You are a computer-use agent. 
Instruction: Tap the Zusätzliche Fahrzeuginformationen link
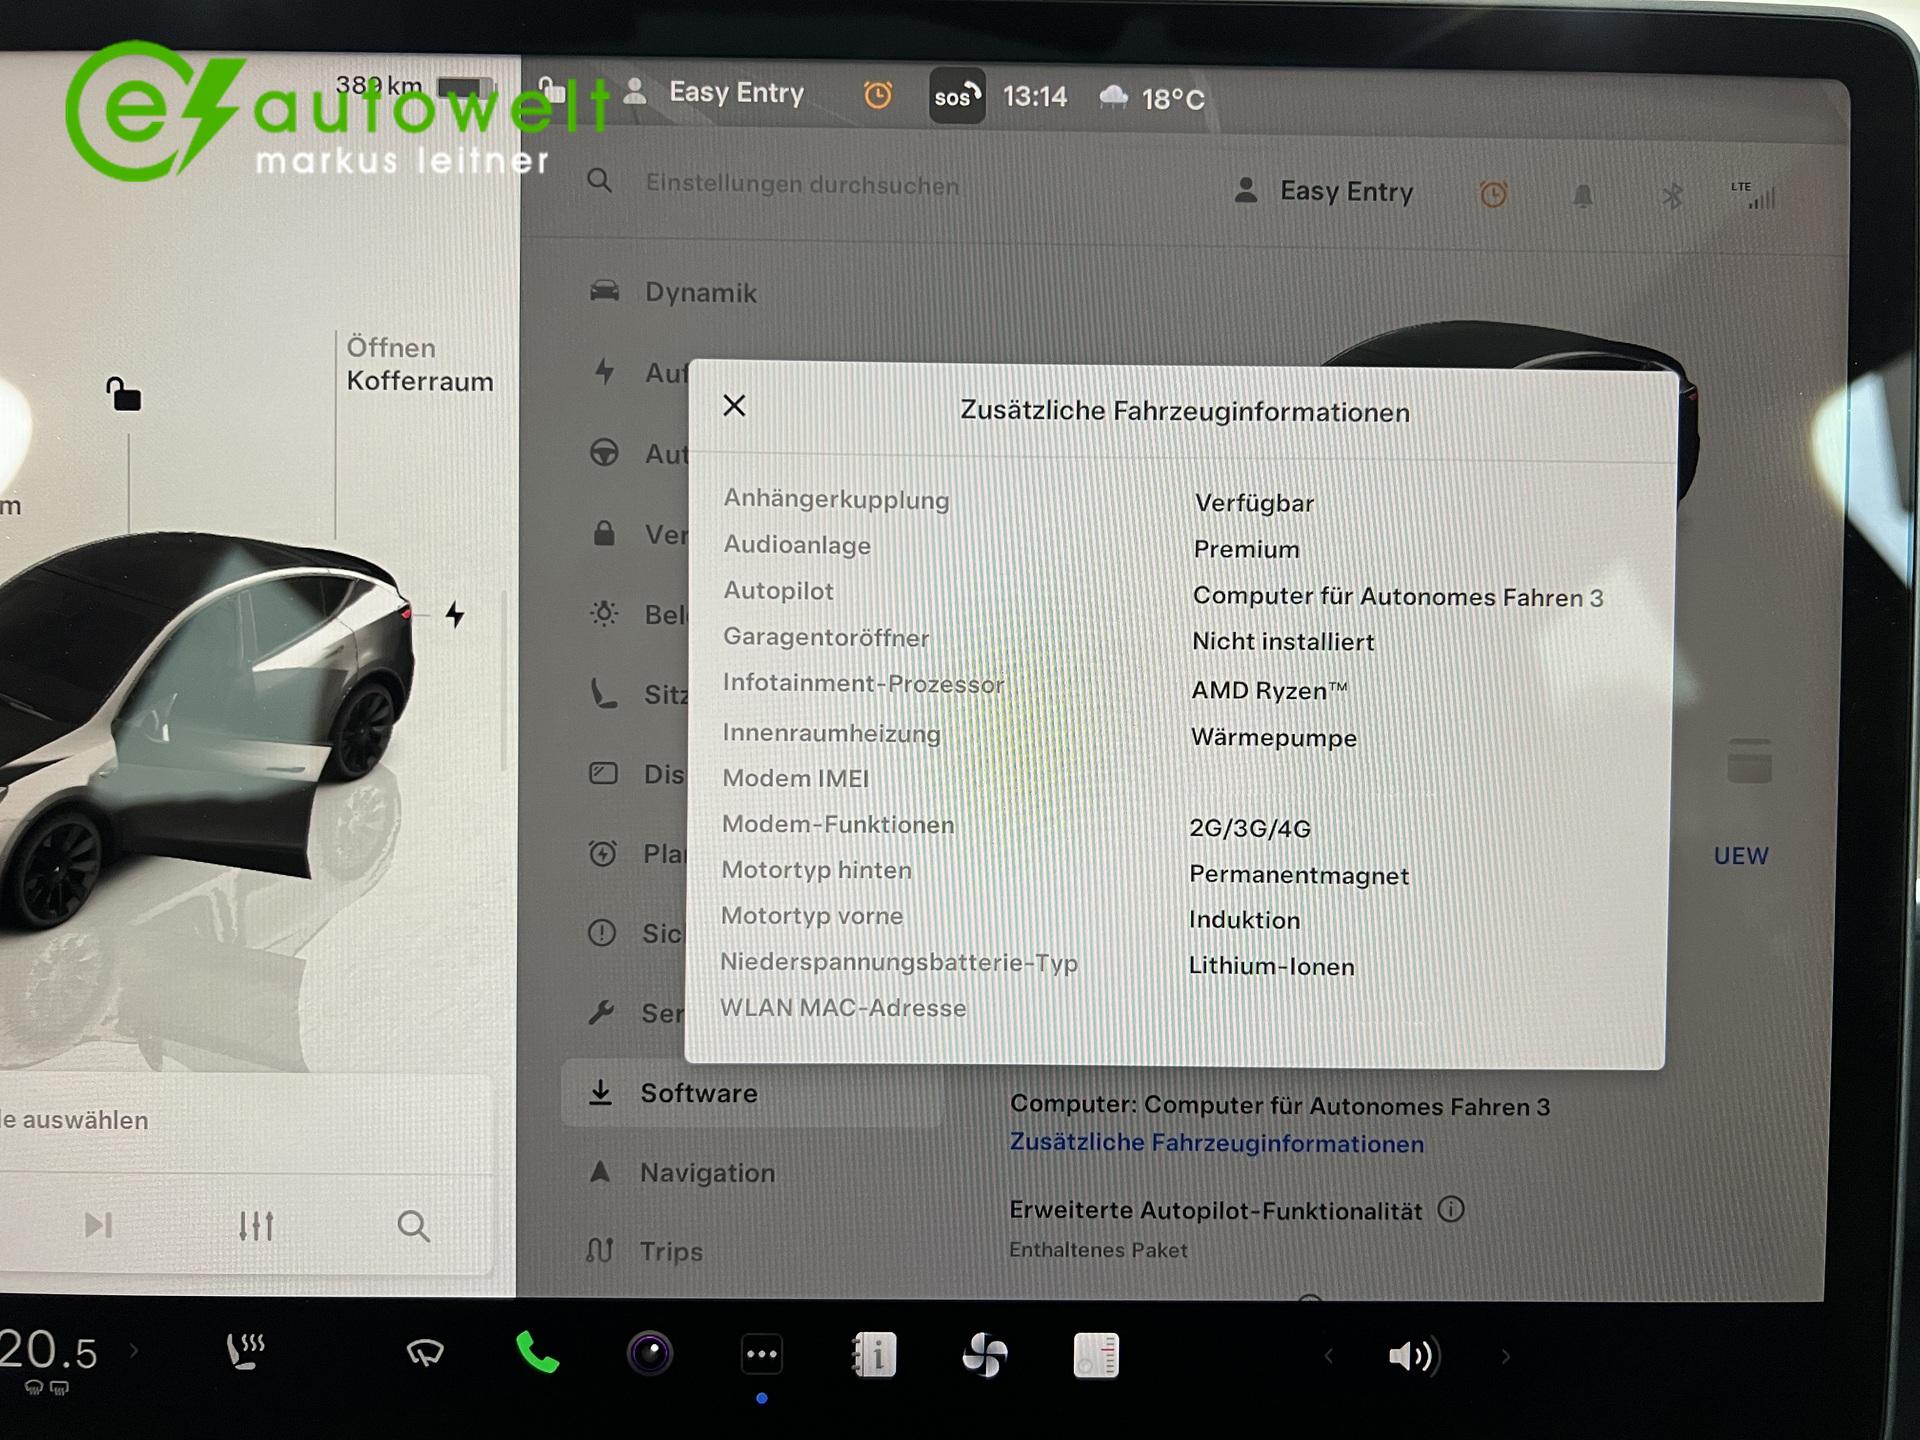click(x=1217, y=1142)
